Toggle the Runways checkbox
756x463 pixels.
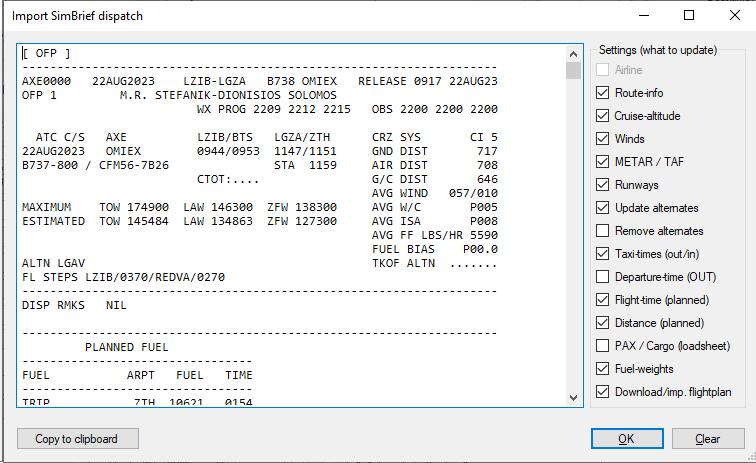602,185
